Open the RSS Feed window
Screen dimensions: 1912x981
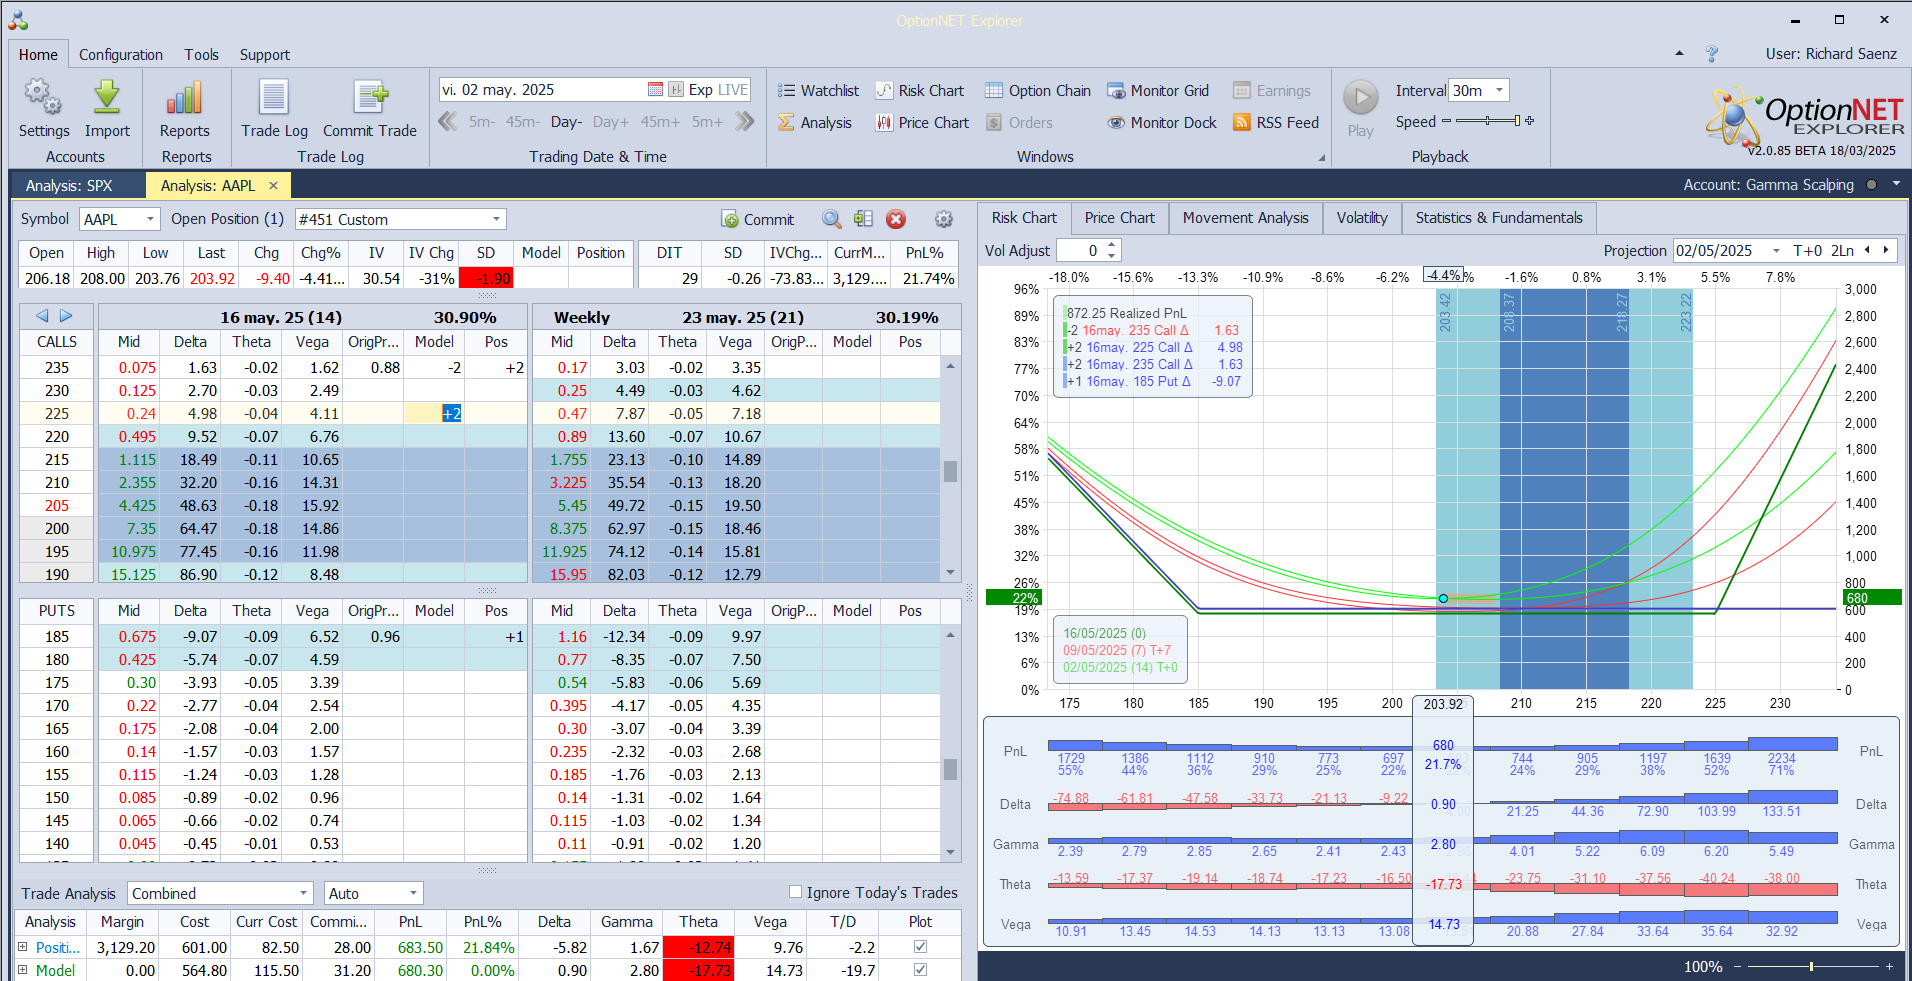1276,123
